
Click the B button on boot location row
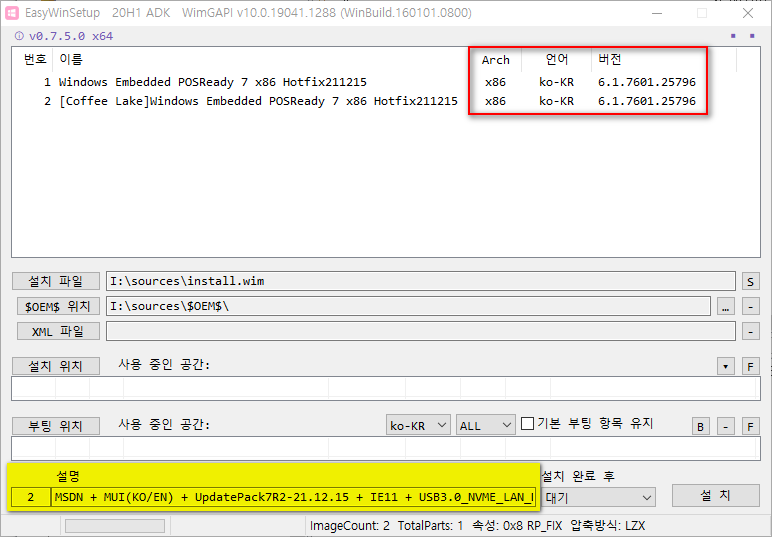[700, 426]
